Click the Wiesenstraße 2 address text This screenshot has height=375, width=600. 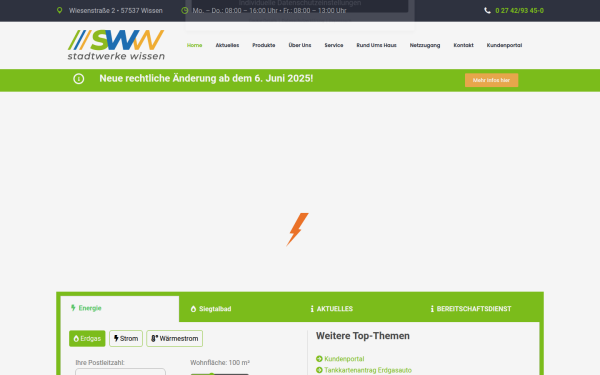pos(116,10)
